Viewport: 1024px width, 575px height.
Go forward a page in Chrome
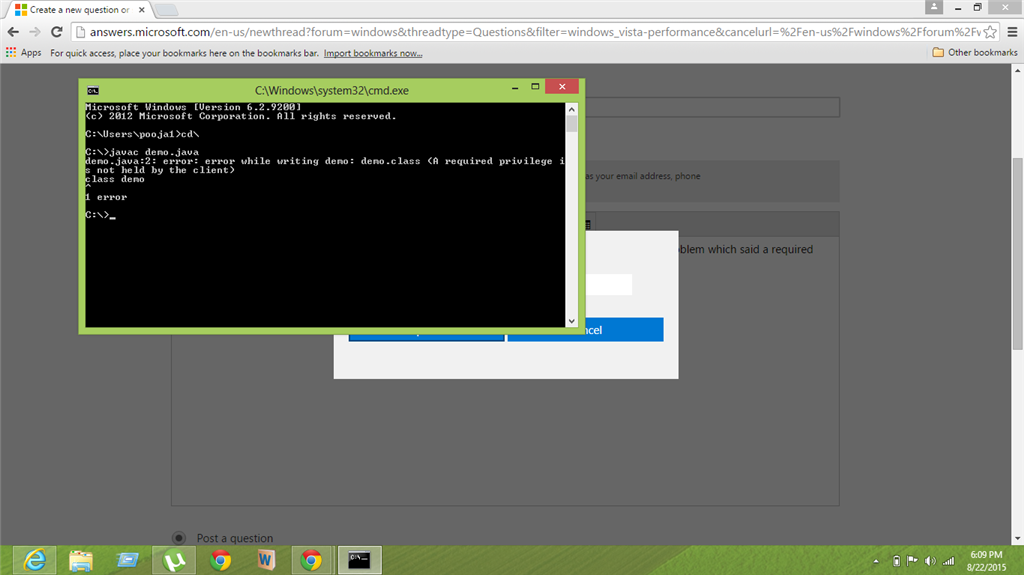(x=35, y=32)
